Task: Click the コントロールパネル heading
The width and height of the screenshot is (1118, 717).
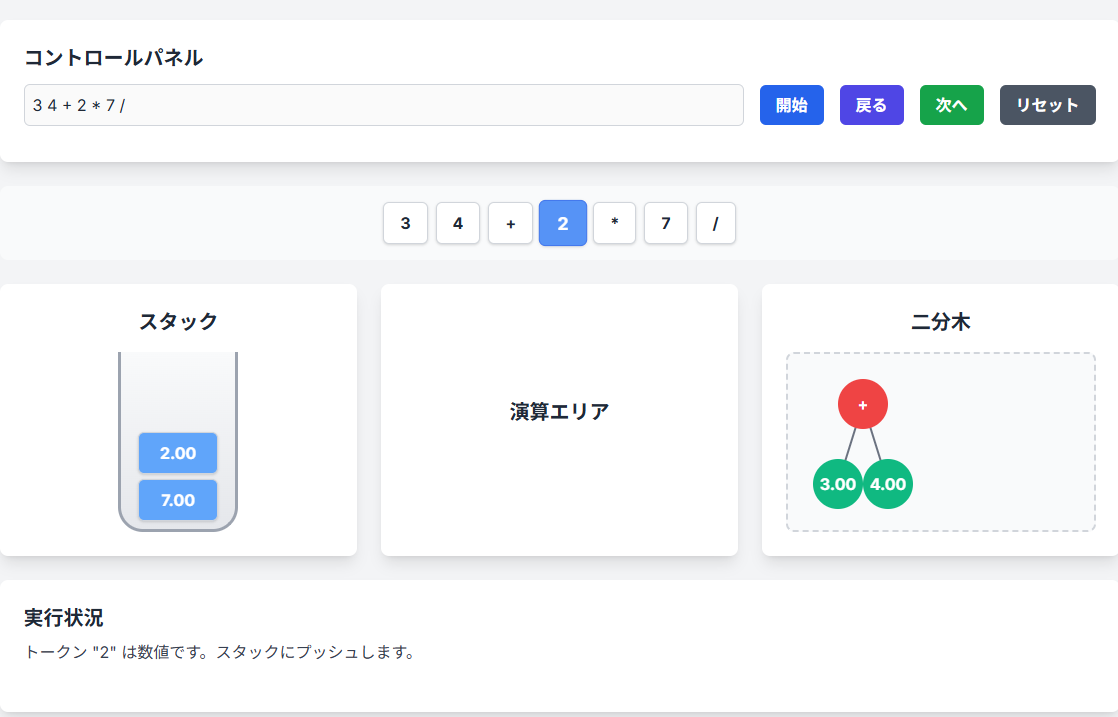Action: tap(113, 58)
